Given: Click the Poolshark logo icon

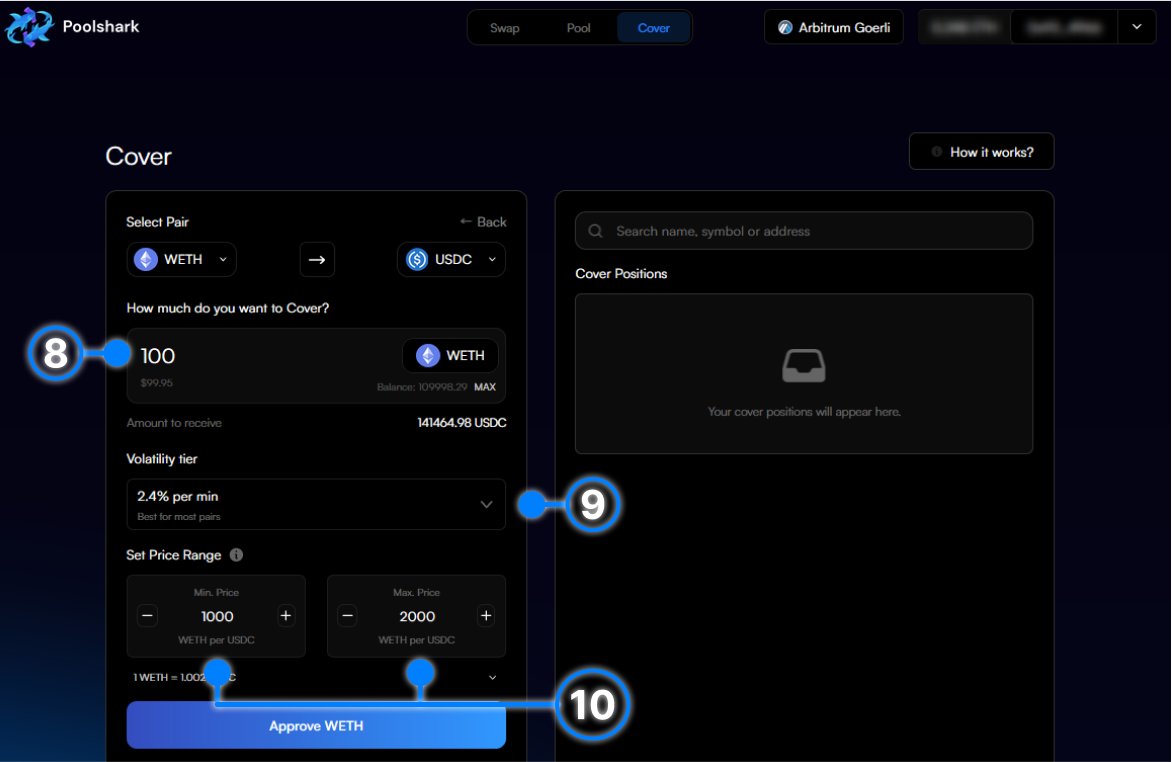Looking at the screenshot, I should click(29, 27).
